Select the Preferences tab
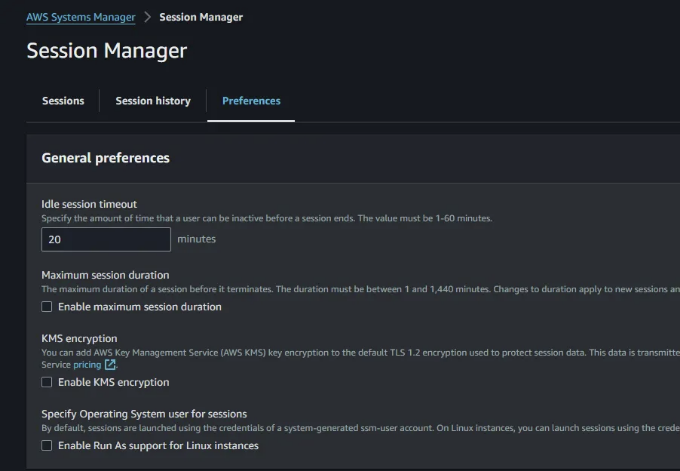 click(251, 101)
